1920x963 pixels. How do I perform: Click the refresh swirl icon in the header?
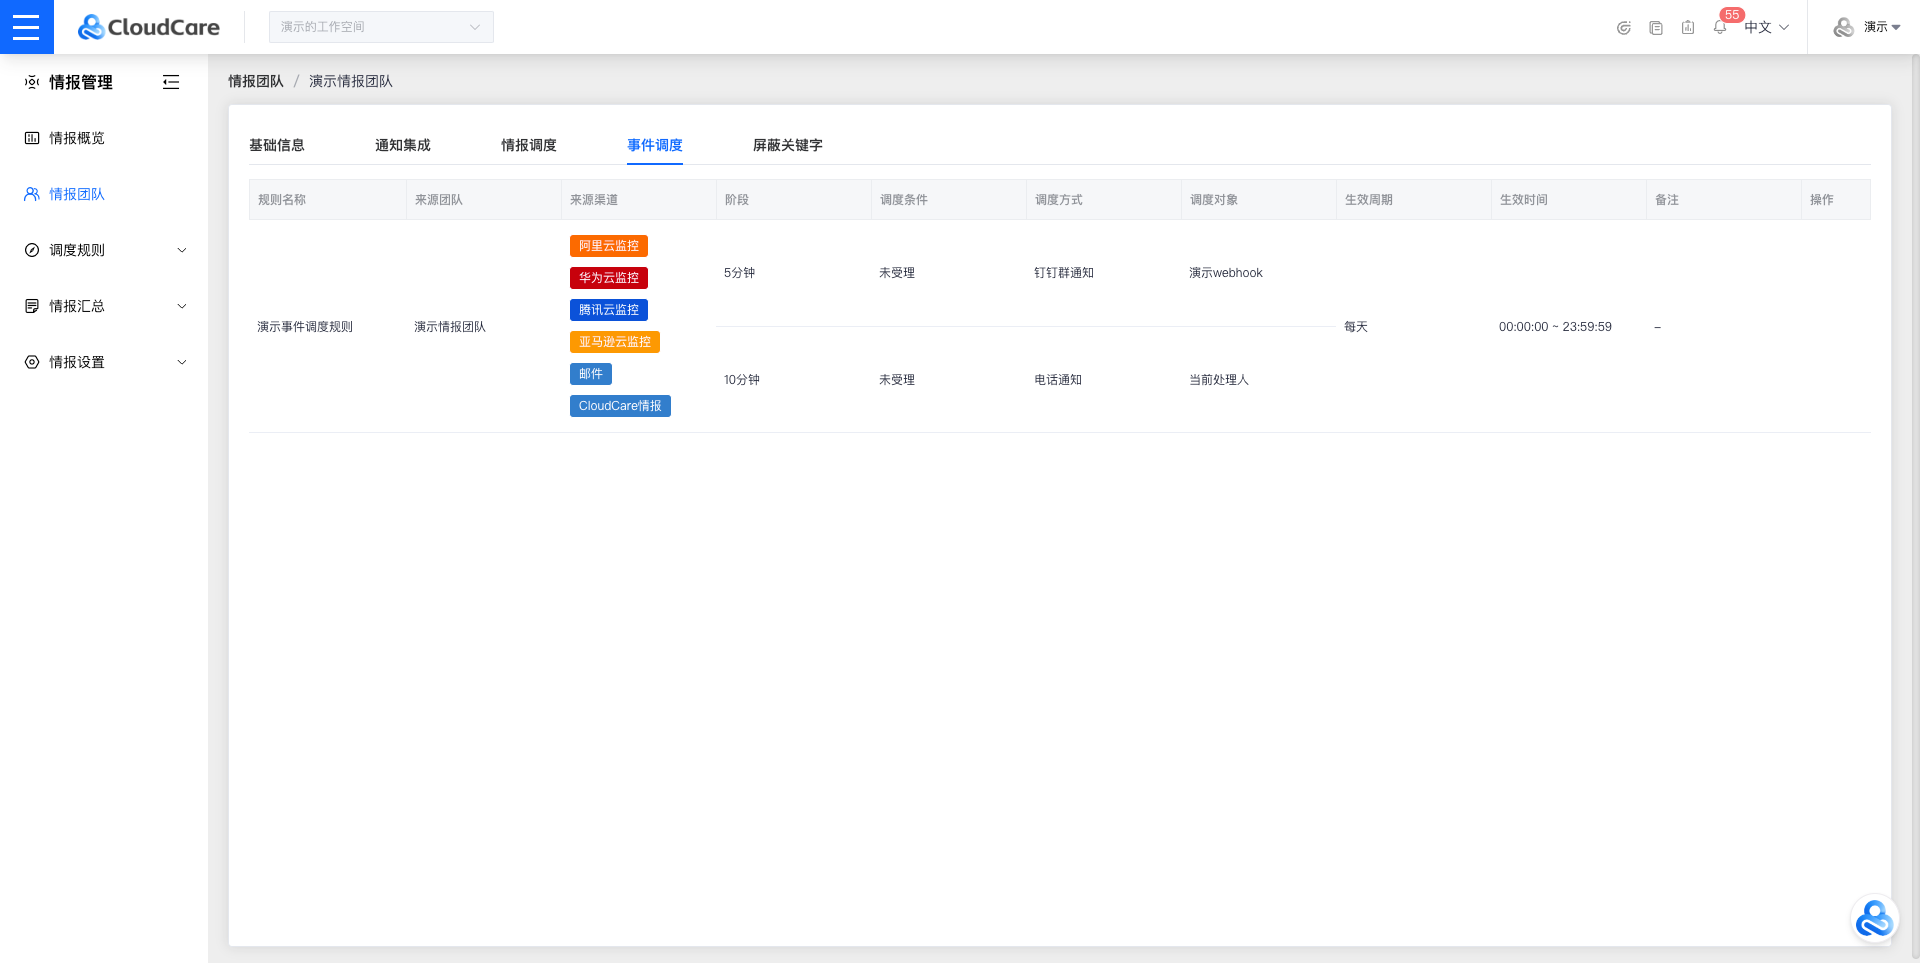1624,28
